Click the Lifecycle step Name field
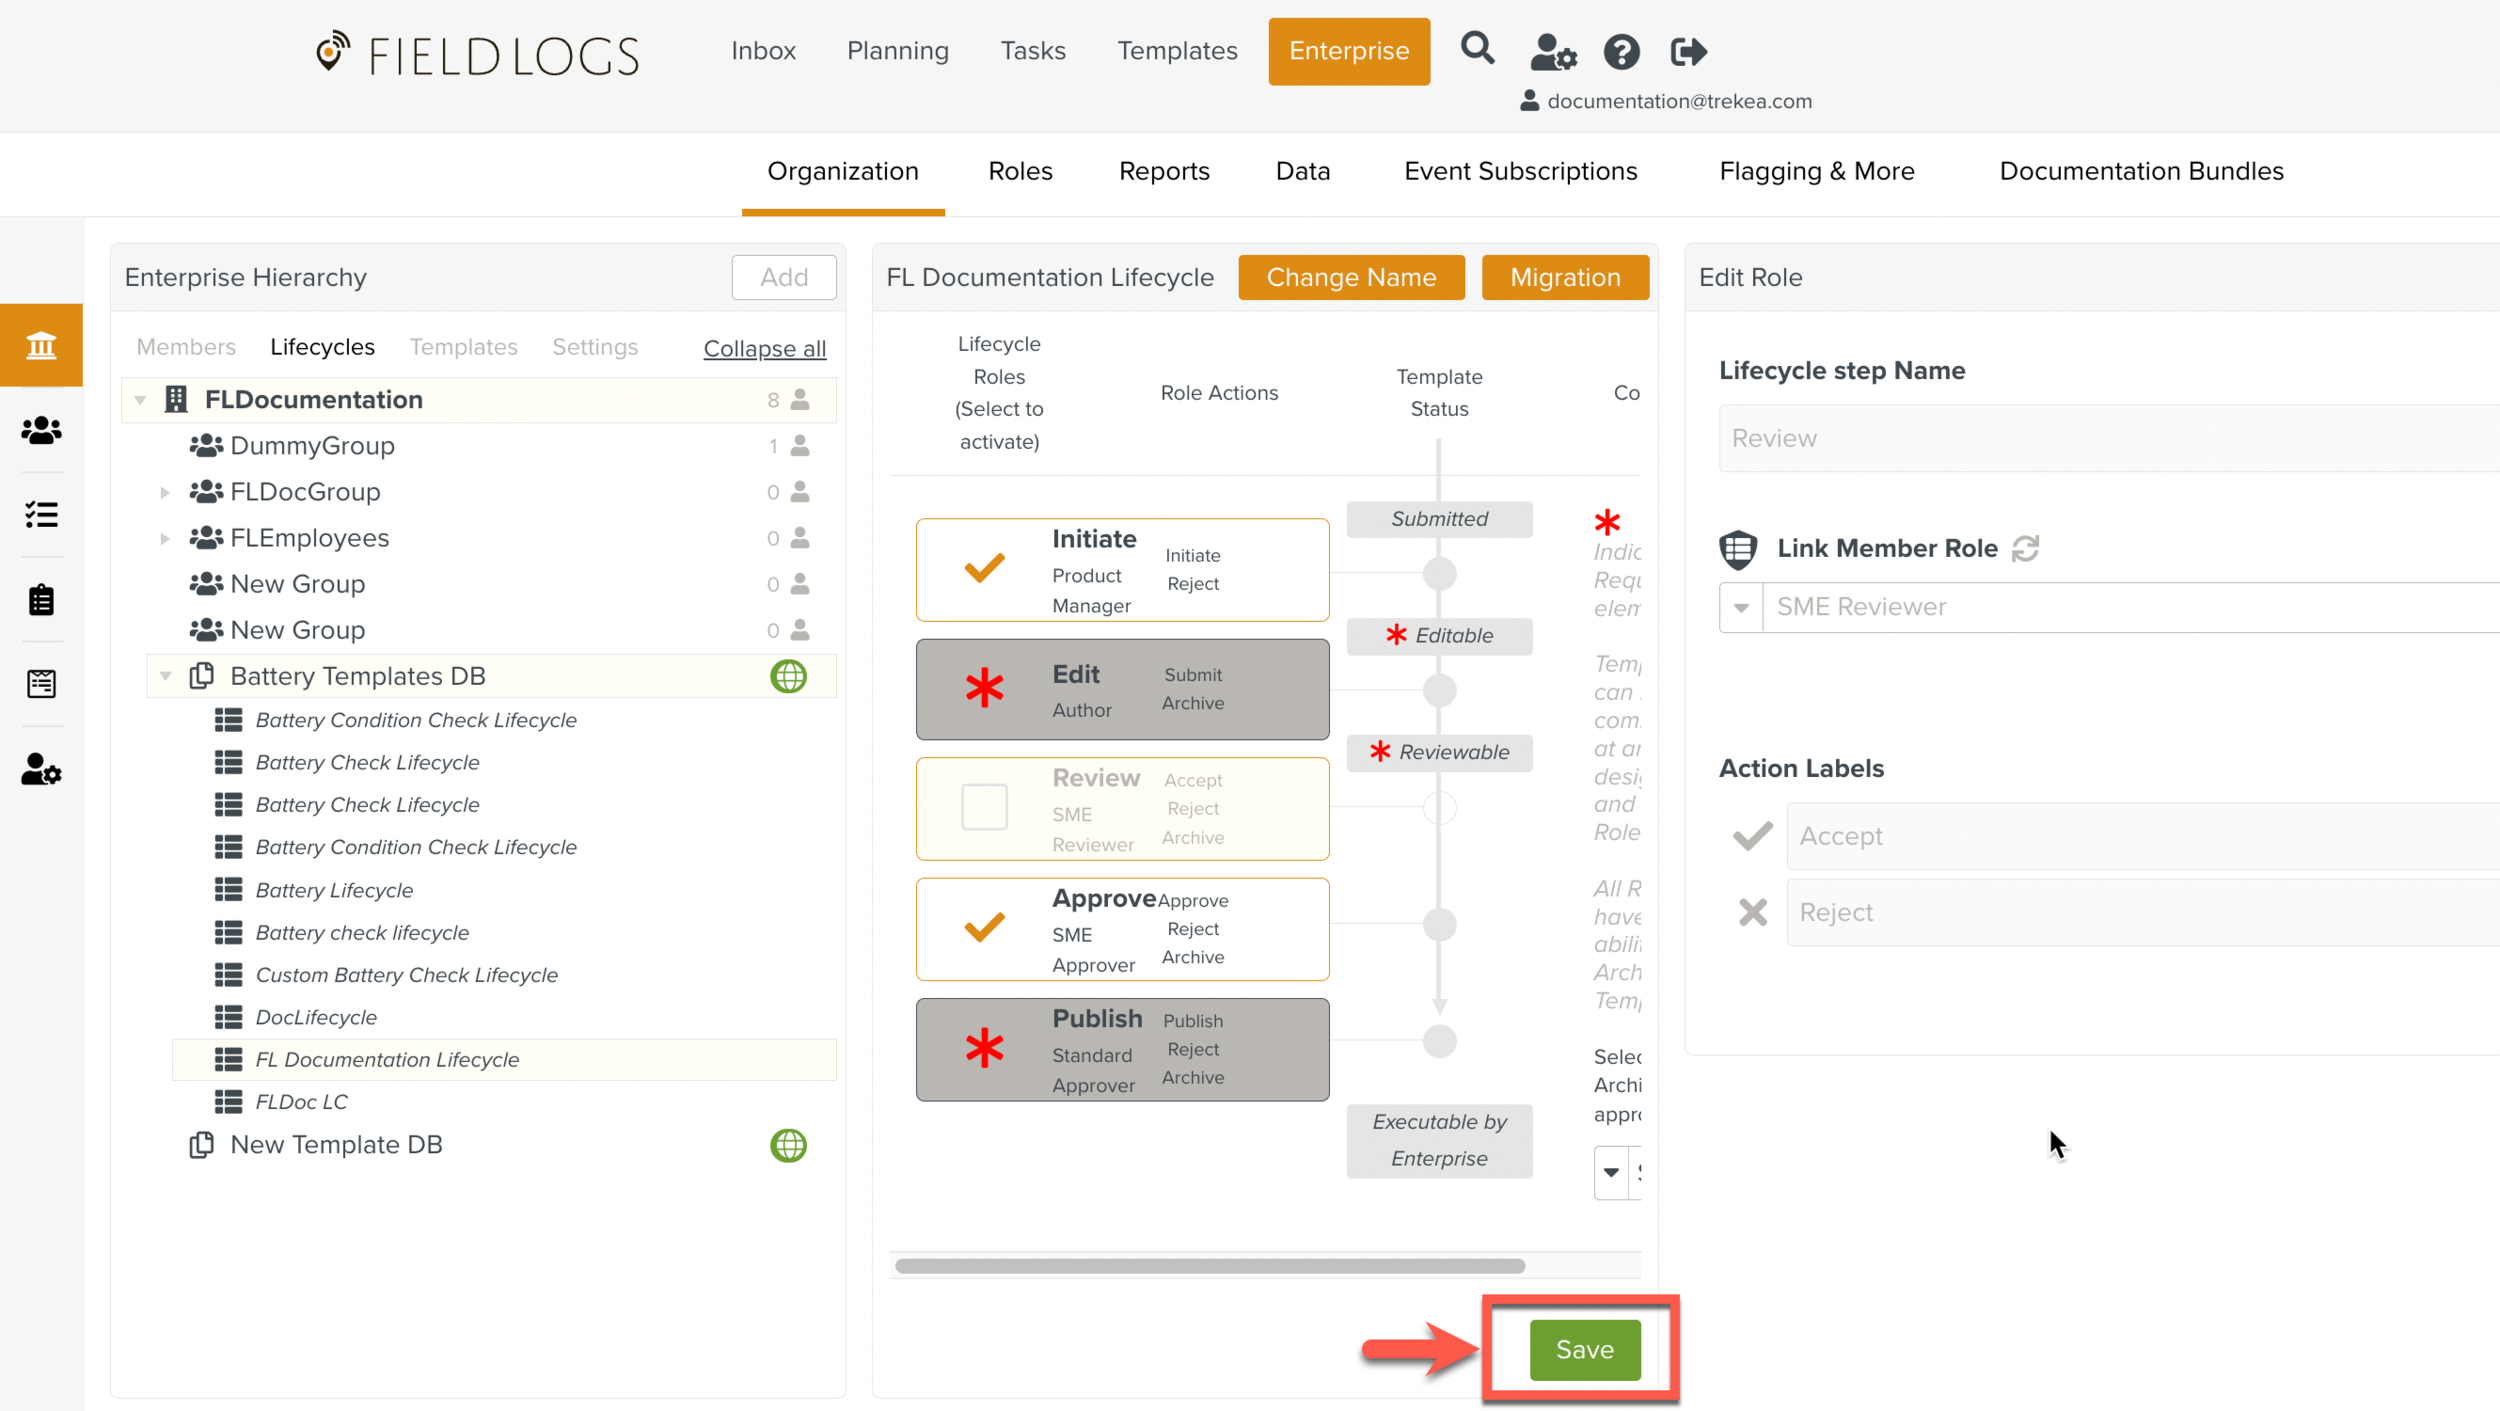The width and height of the screenshot is (2500, 1411). [x=2109, y=438]
